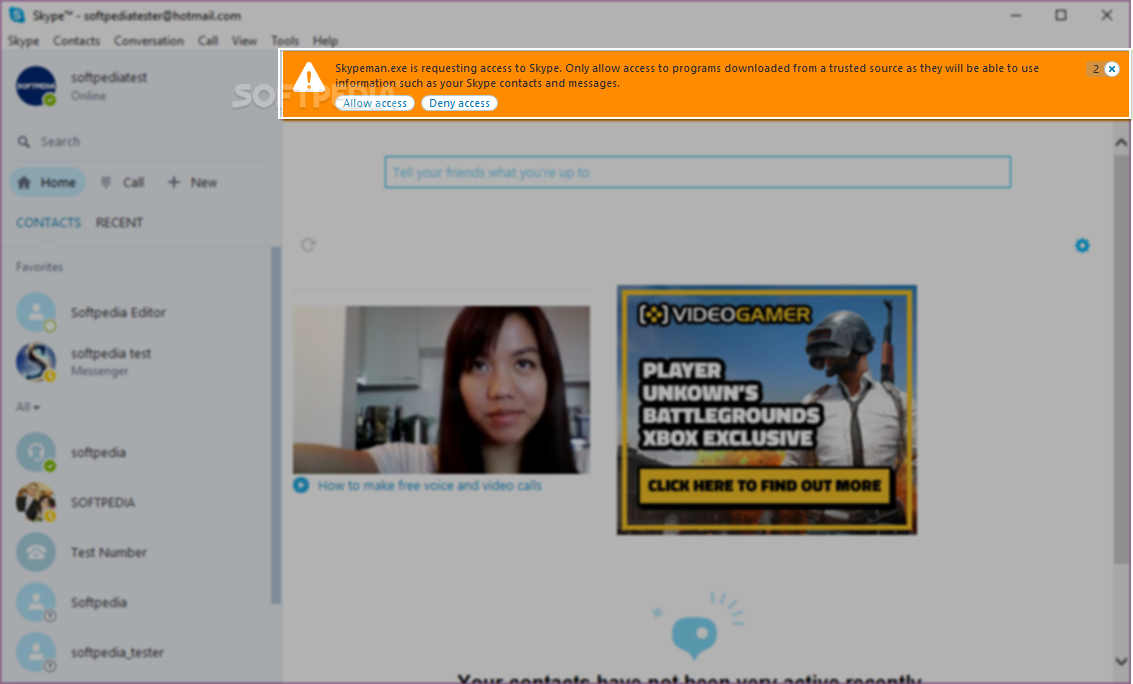Open the Skype menu
Screen dimensions: 1133x684
(x=23, y=40)
